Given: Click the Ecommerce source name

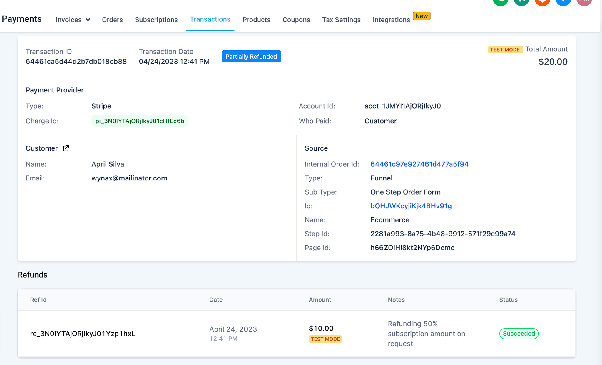Looking at the screenshot, I should pyautogui.click(x=390, y=220).
